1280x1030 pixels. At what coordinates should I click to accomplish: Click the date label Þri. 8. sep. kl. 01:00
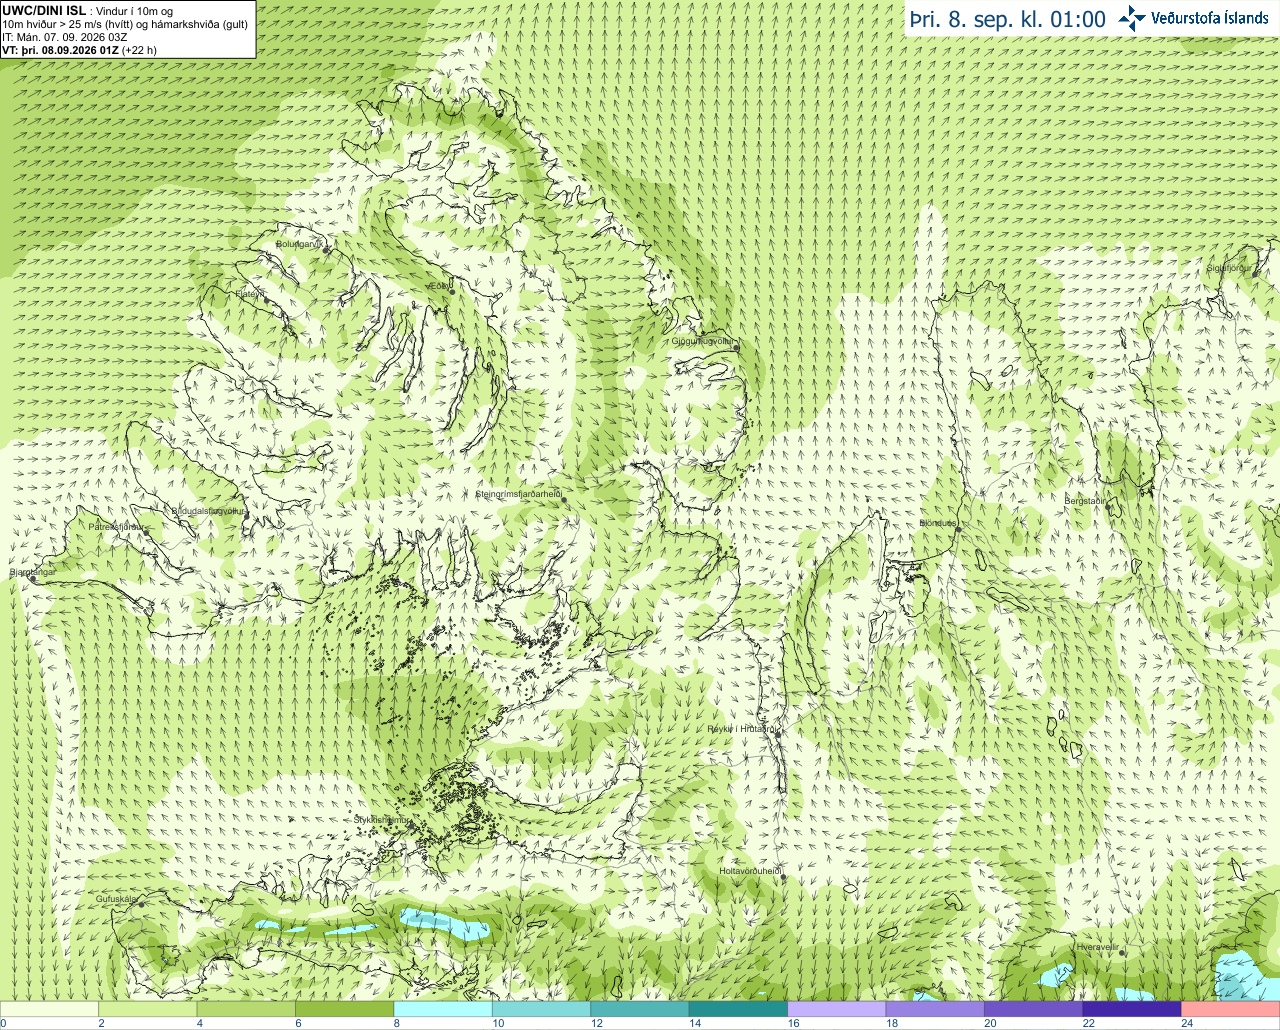1008,19
